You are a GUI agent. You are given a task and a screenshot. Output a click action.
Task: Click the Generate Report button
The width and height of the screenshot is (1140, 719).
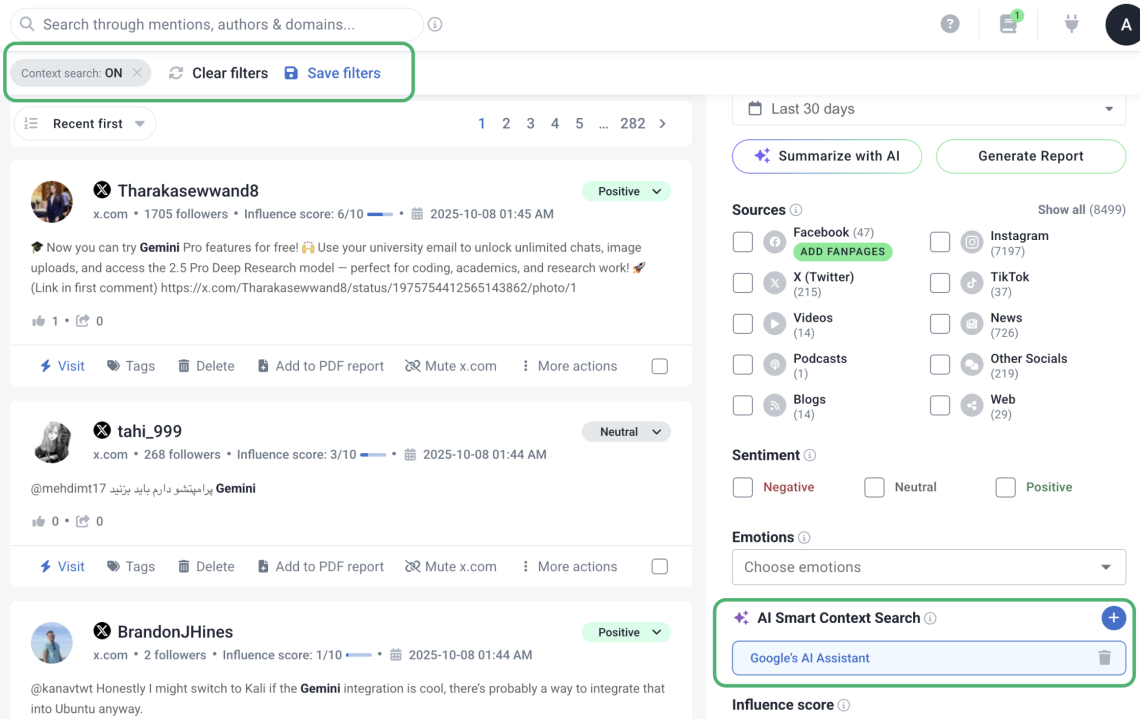1030,156
